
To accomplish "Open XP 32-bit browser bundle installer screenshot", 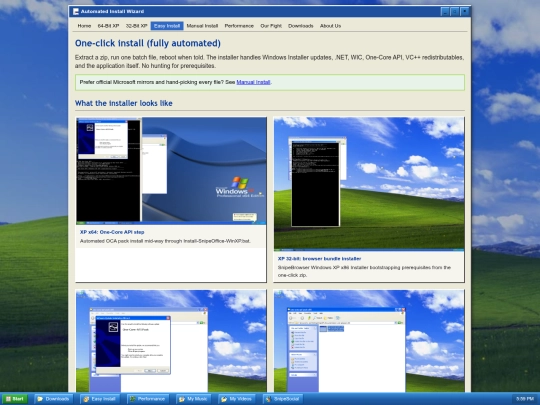I will [x=369, y=184].
